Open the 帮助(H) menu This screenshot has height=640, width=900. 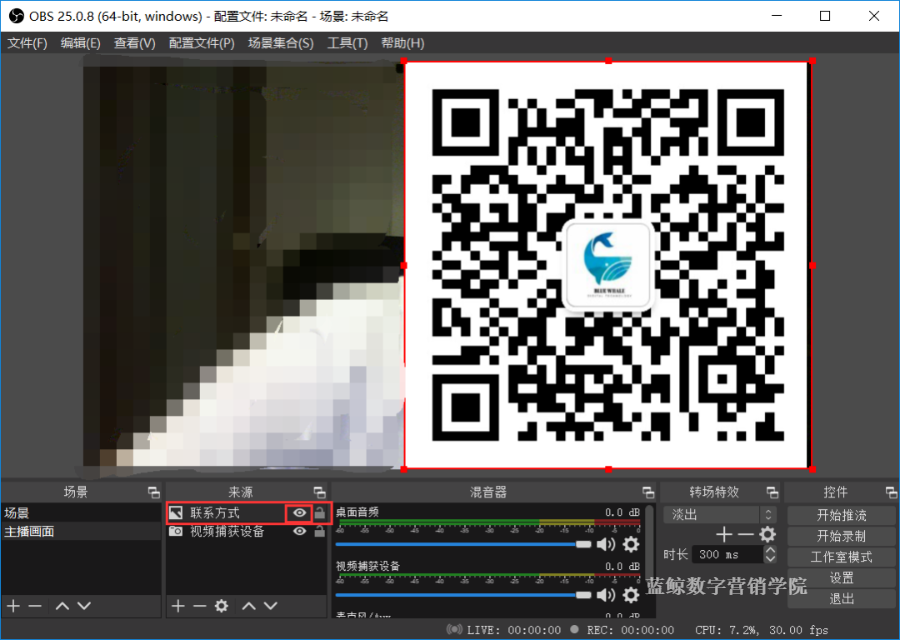click(402, 43)
